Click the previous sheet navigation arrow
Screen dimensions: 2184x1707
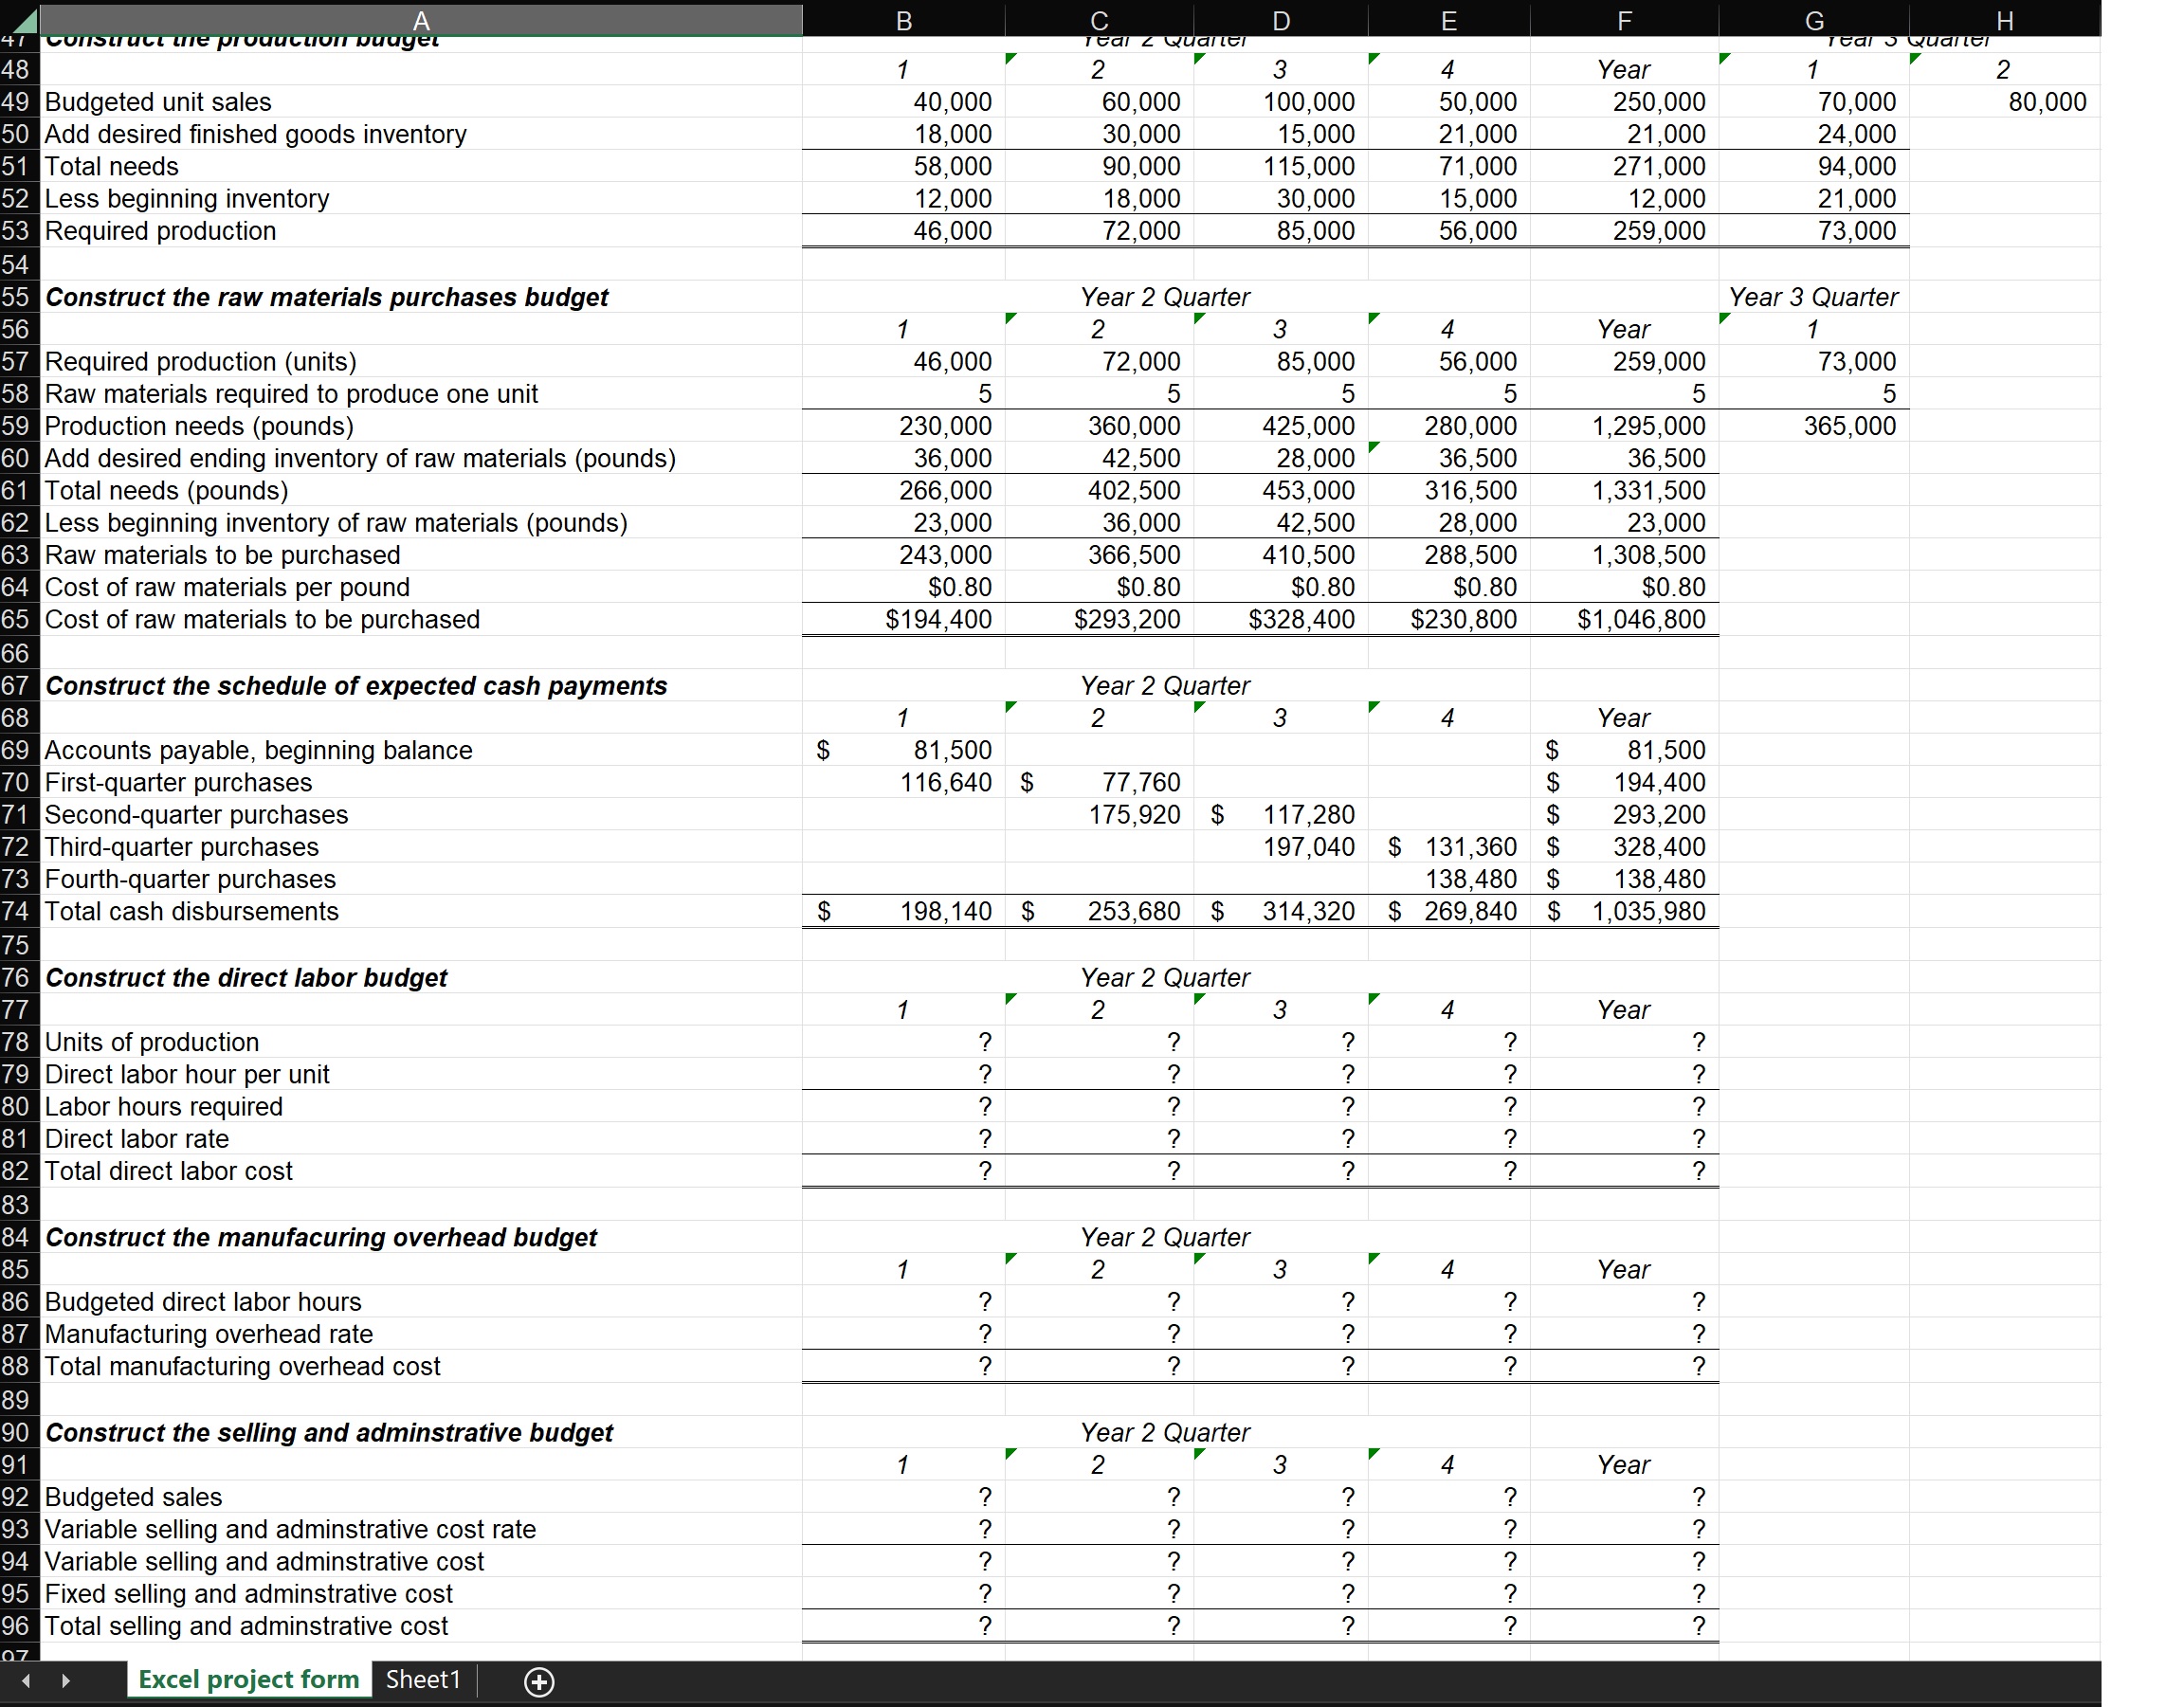pos(26,1681)
